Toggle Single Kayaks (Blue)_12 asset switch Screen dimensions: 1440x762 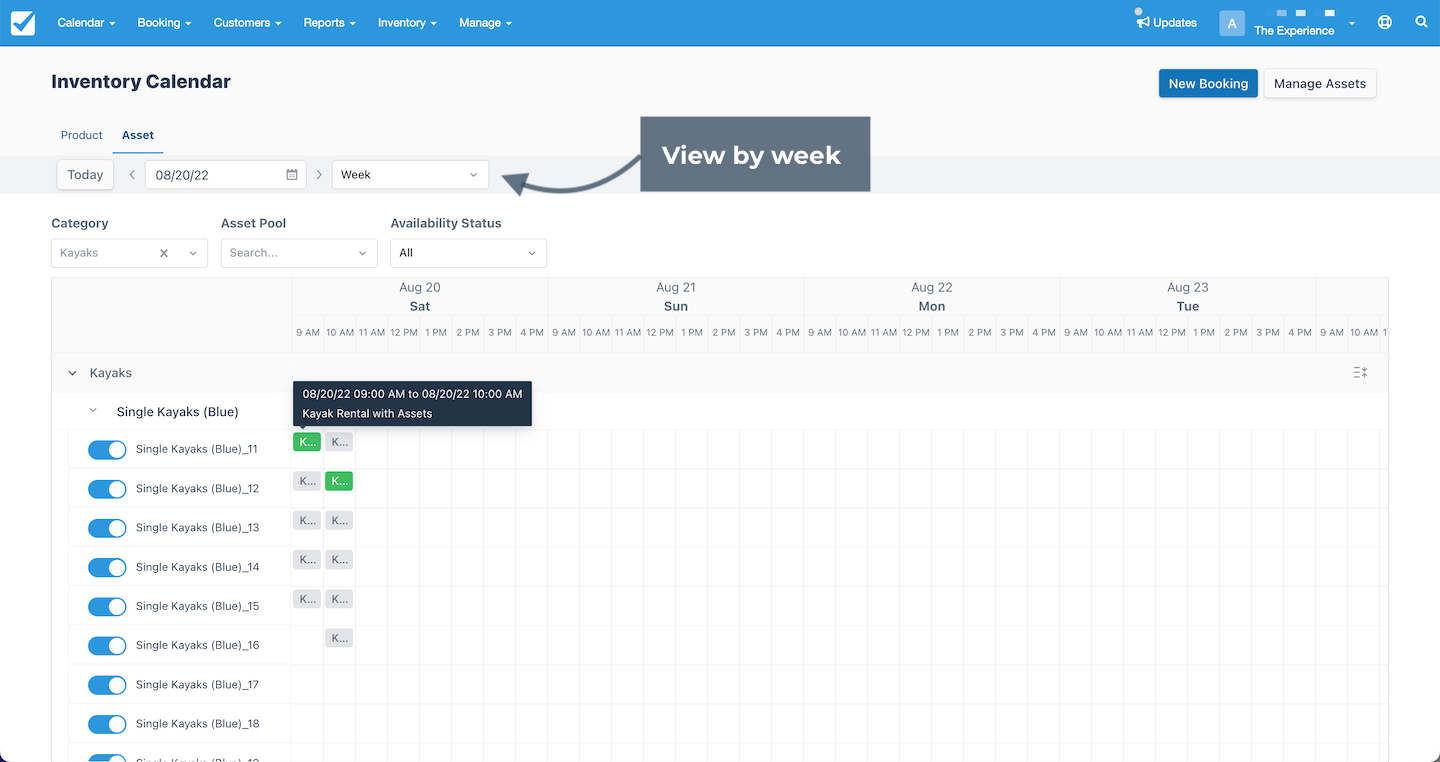tap(107, 489)
